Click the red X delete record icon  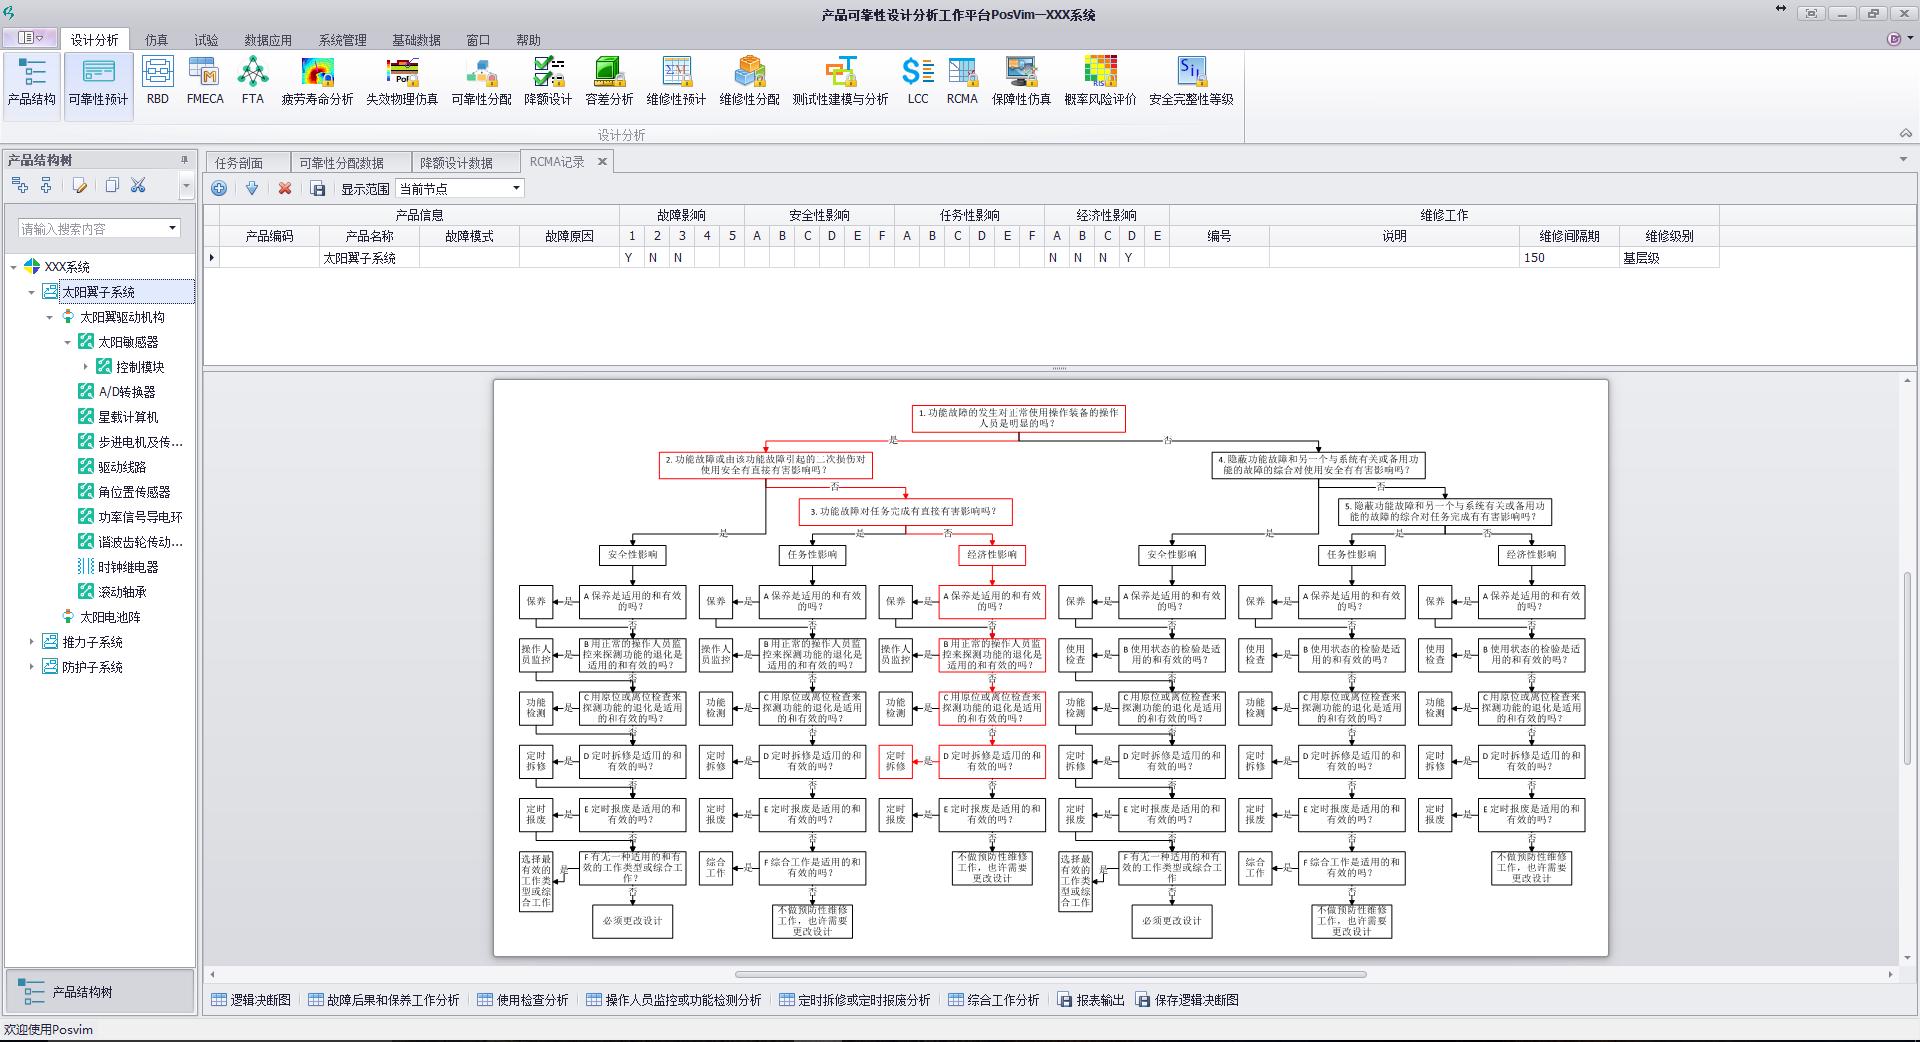point(285,188)
